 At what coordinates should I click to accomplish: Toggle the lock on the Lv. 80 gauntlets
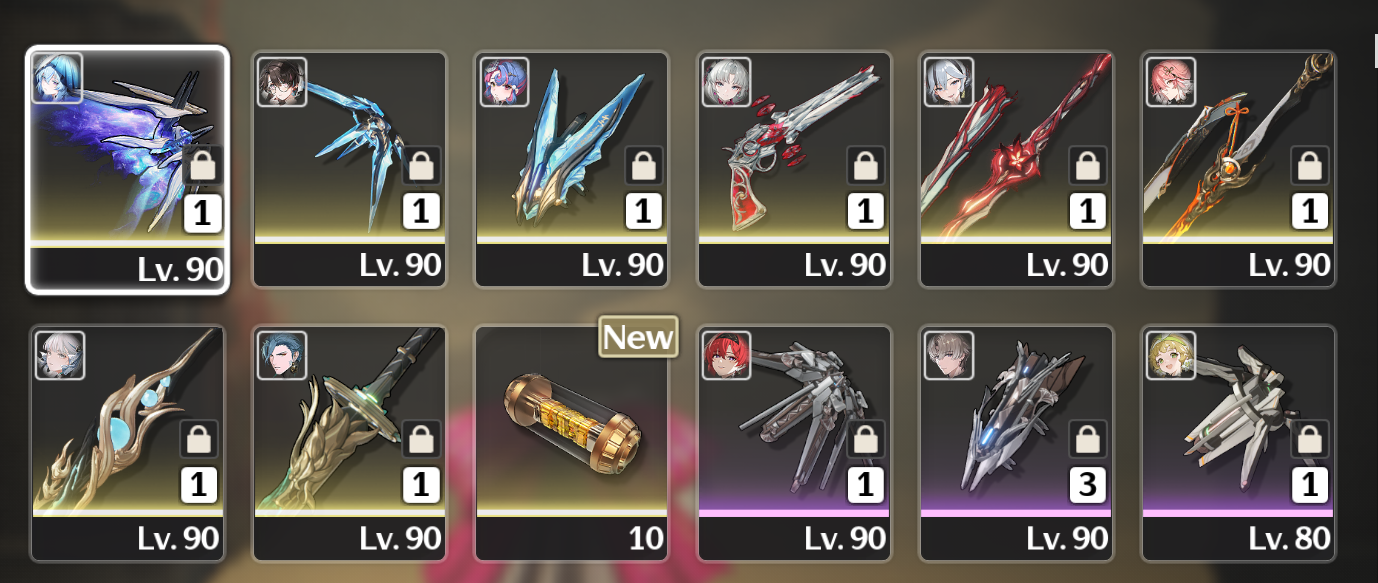coord(1310,439)
